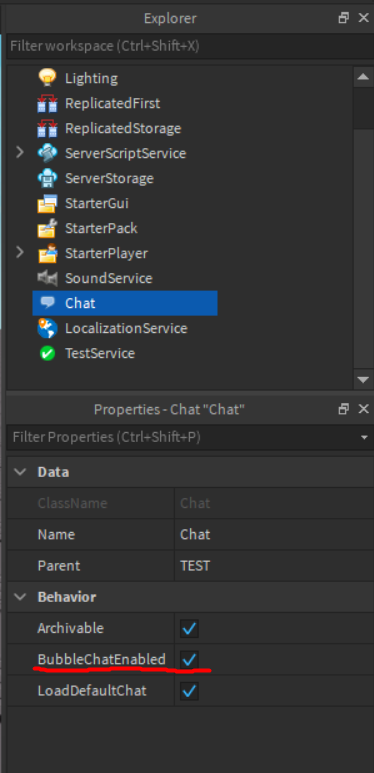Viewport: 374px width, 773px height.
Task: Click the Archivable property label
Action: tap(70, 628)
